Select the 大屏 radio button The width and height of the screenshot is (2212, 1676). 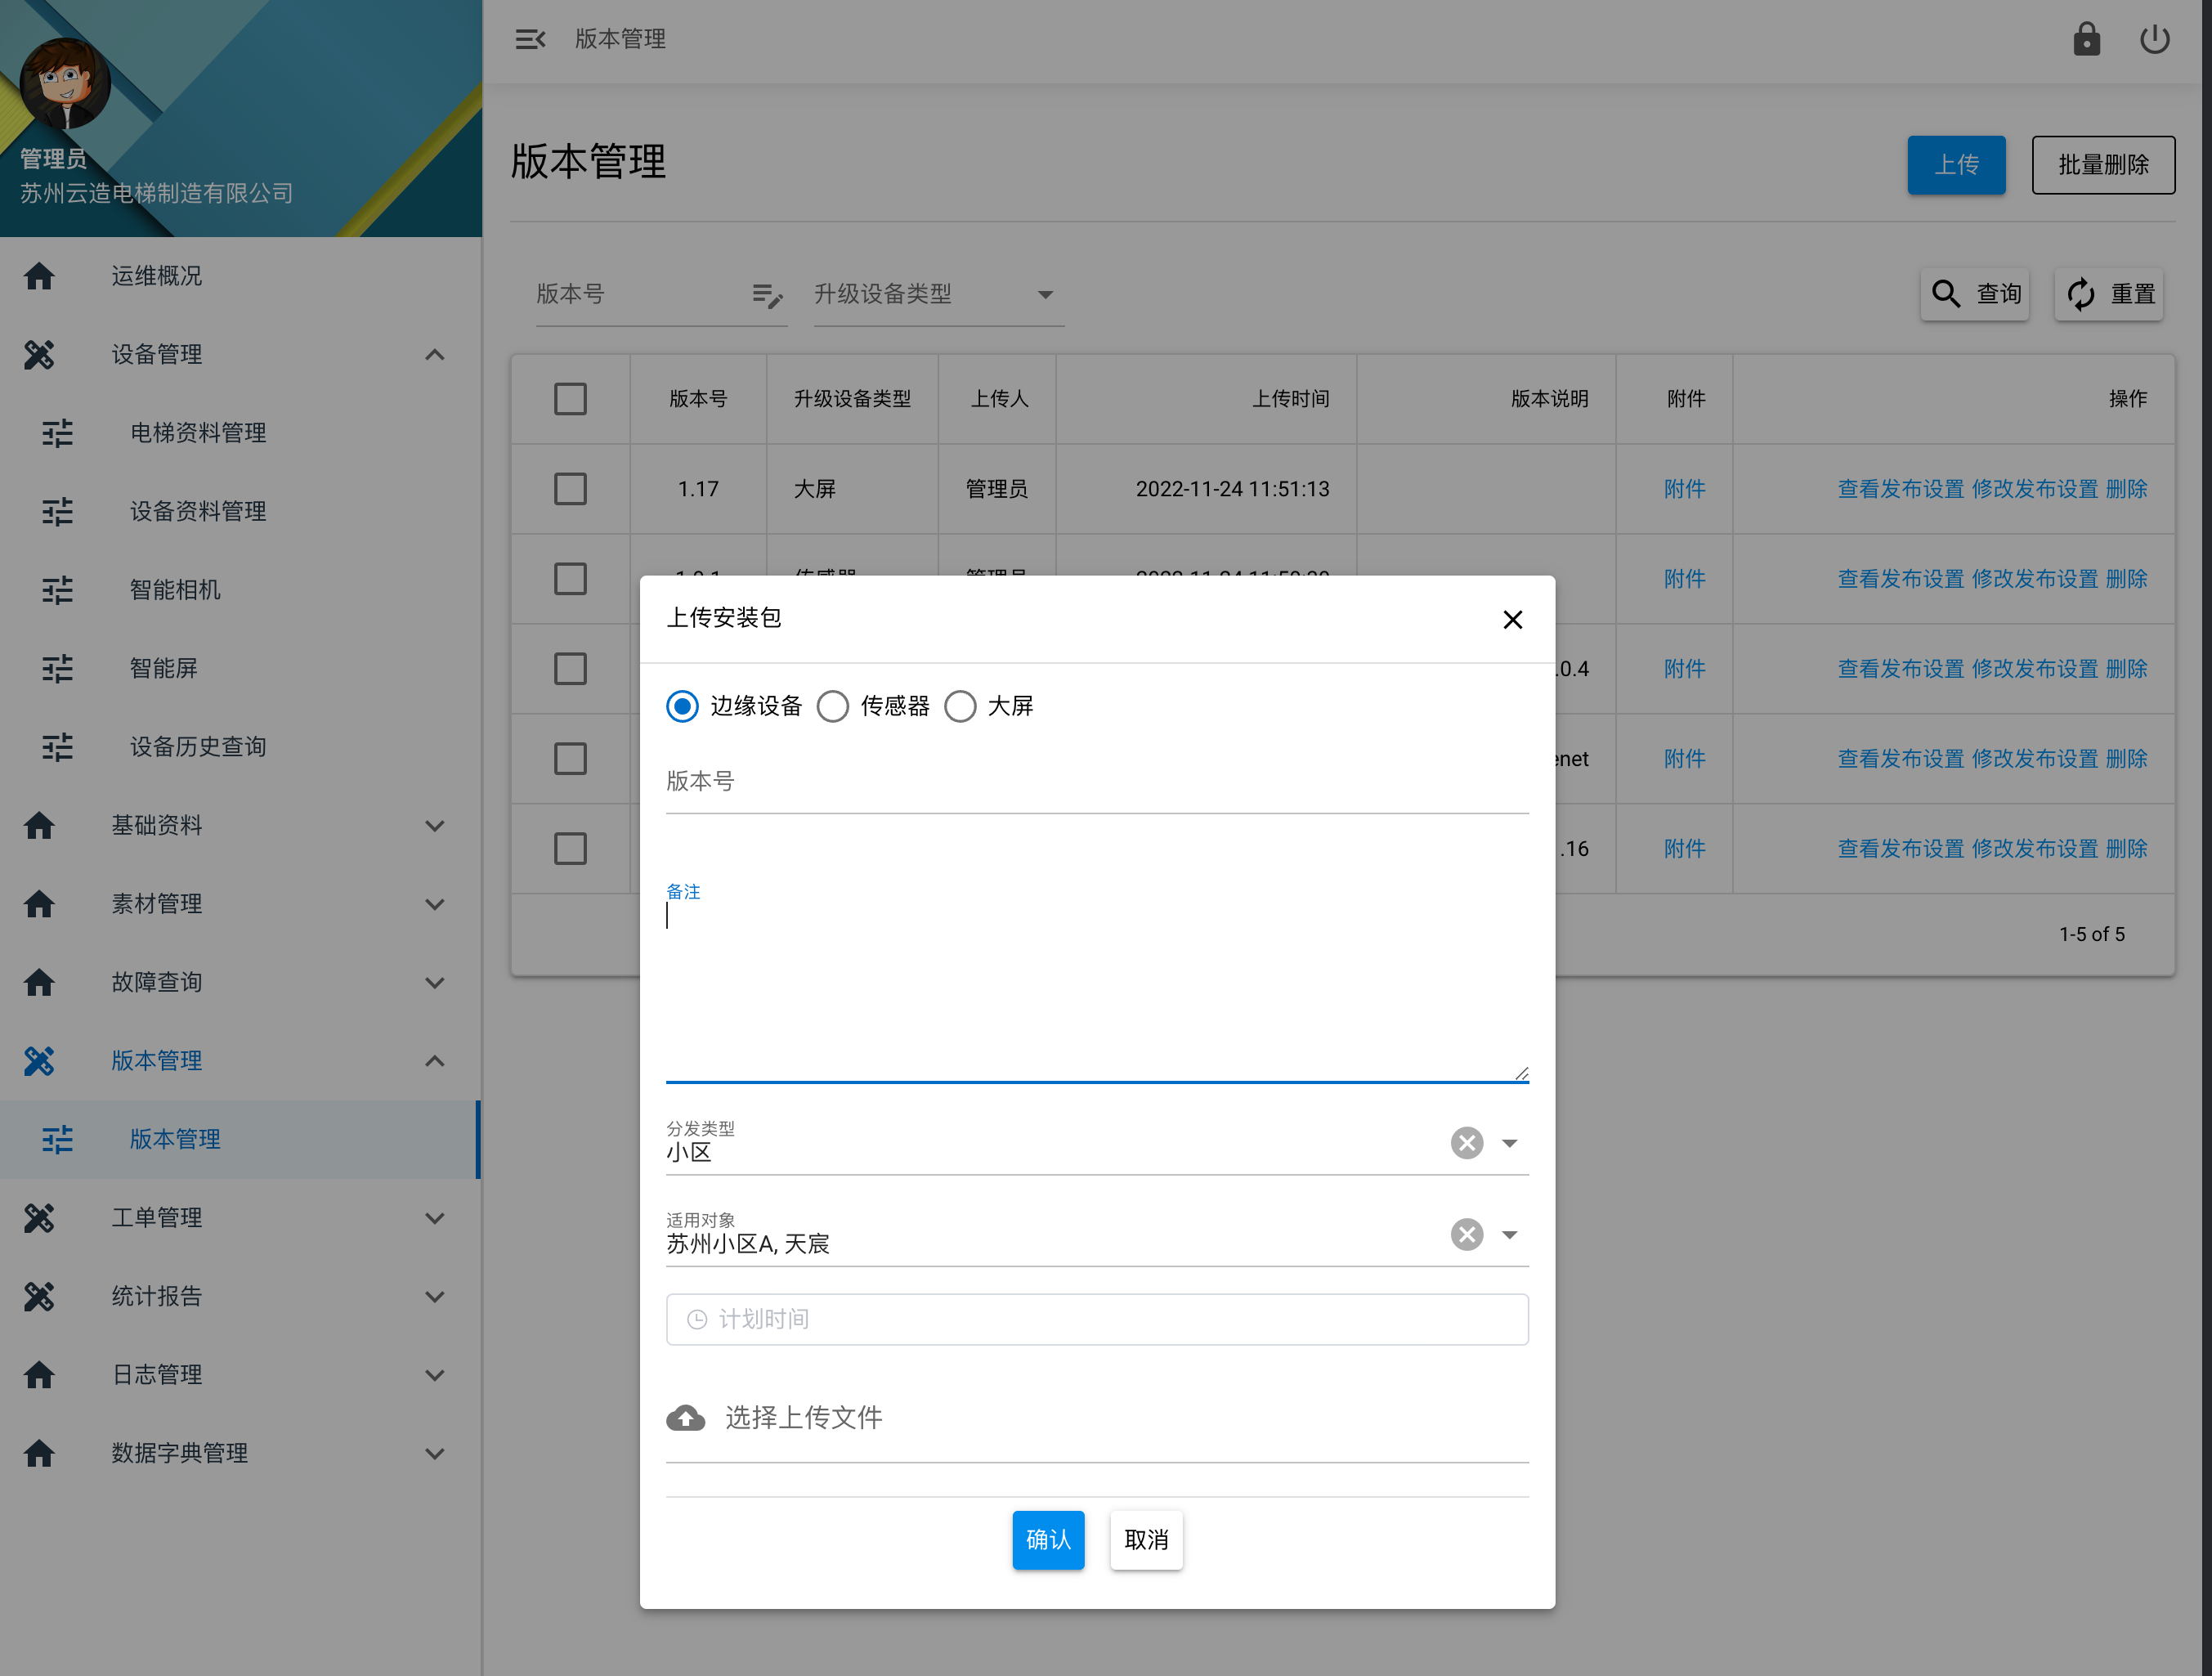(x=960, y=707)
